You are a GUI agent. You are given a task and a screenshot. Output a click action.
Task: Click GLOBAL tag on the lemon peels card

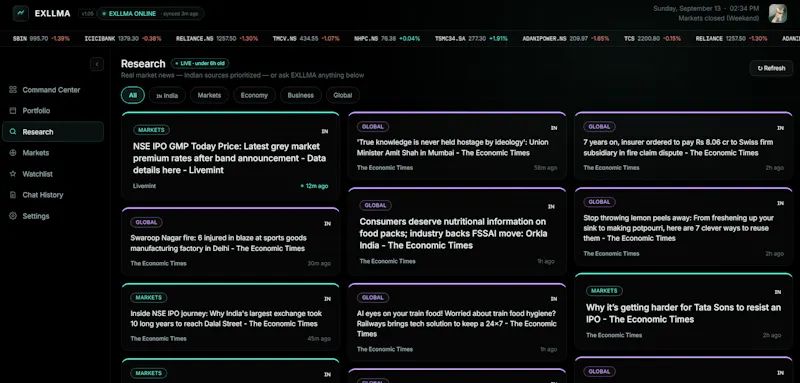(x=599, y=202)
